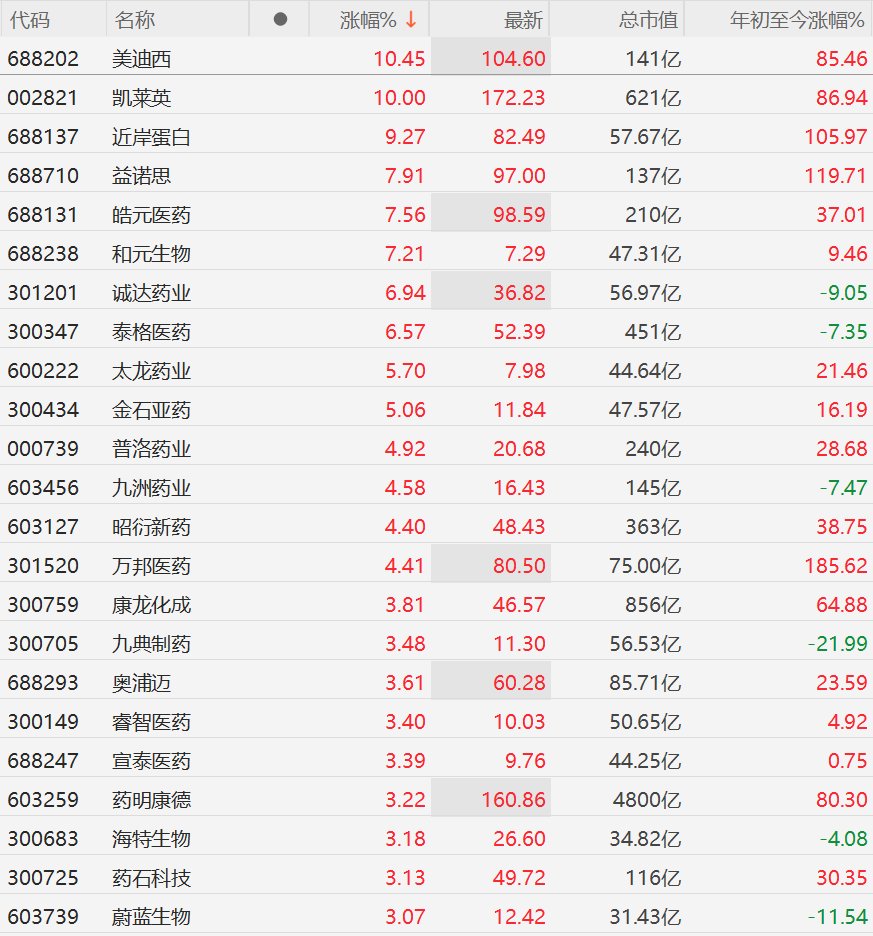Click 诚达药业 stock name
The image size is (873, 936).
pyautogui.click(x=151, y=292)
